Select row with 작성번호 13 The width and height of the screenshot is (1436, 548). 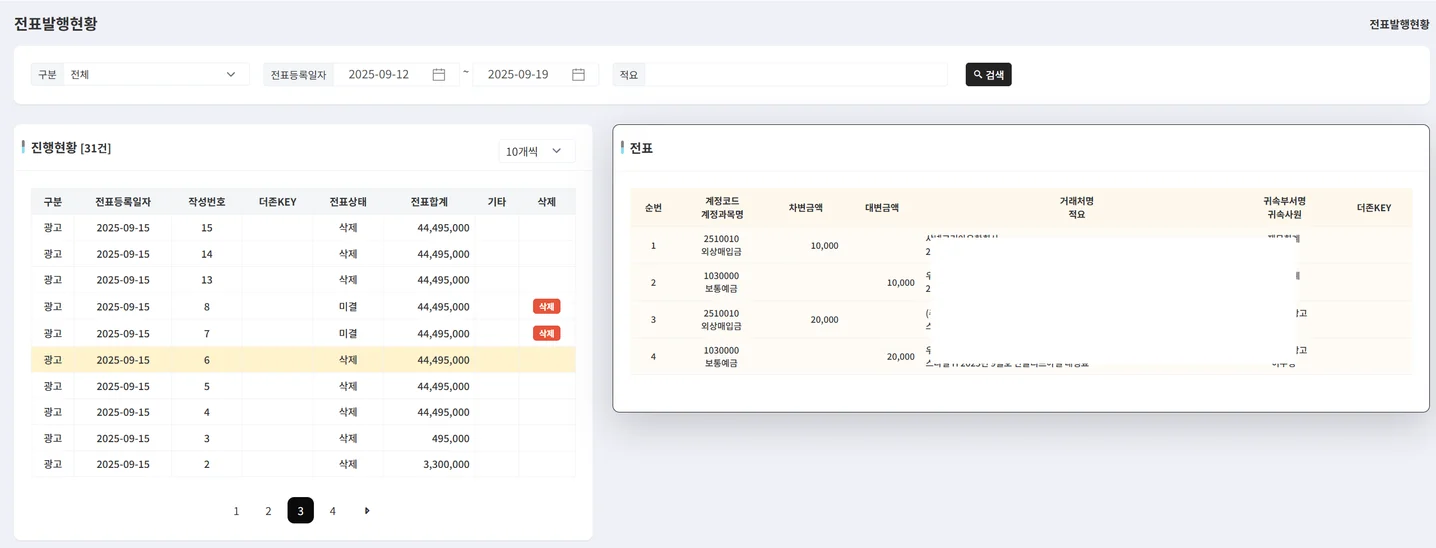coord(303,280)
